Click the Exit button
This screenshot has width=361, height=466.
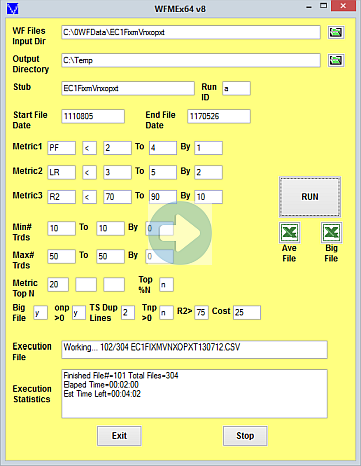click(x=119, y=436)
